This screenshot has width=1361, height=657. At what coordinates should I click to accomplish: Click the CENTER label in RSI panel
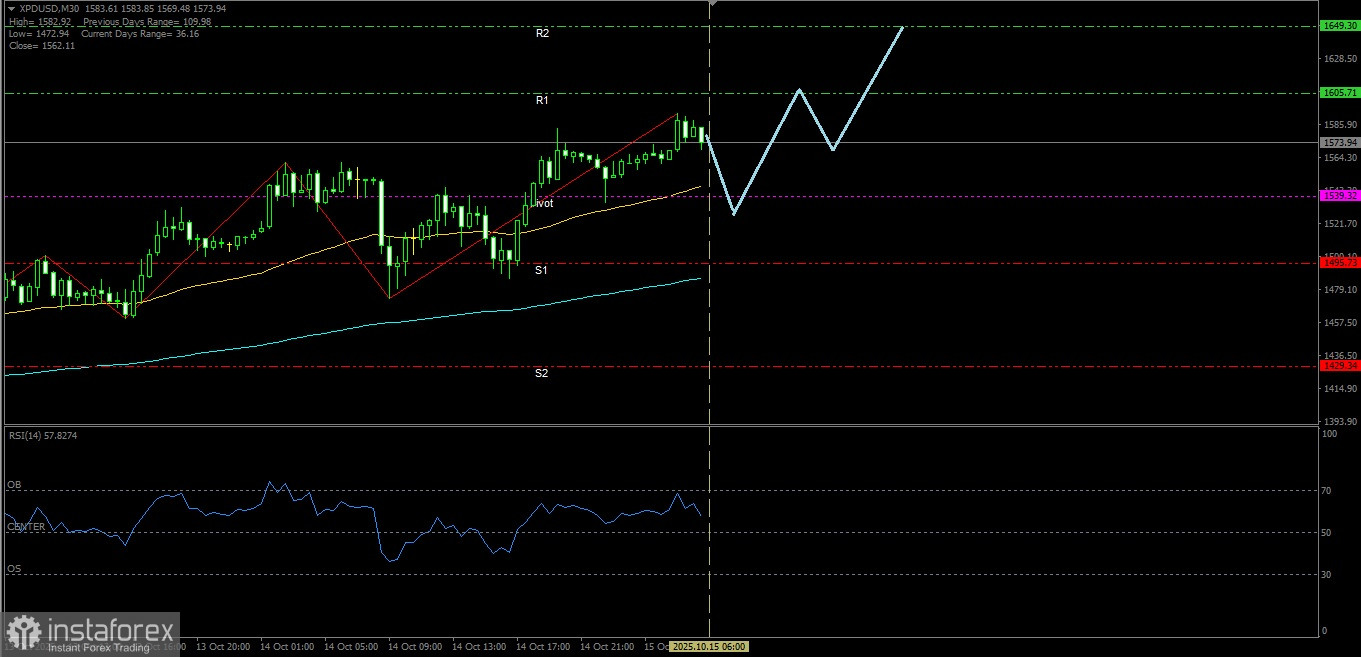[x=27, y=527]
